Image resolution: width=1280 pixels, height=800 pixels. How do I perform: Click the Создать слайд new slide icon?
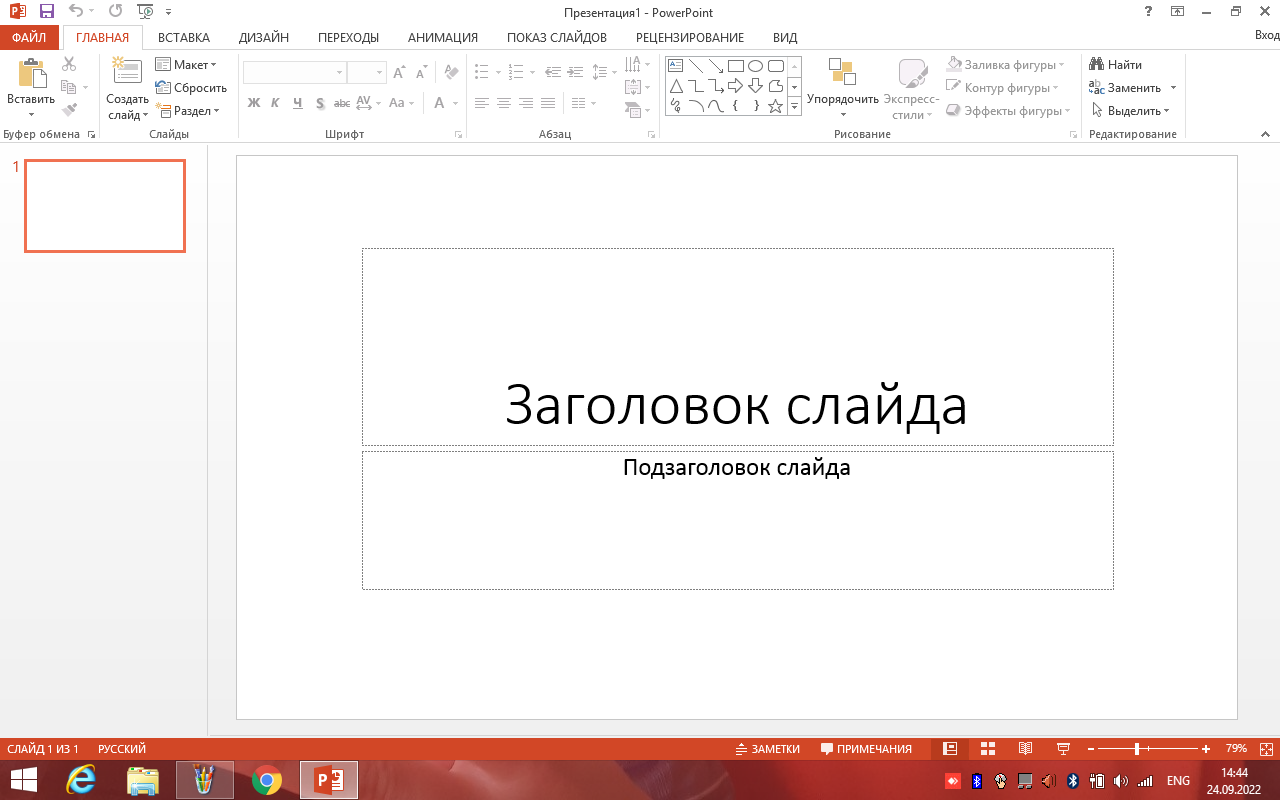pos(127,72)
